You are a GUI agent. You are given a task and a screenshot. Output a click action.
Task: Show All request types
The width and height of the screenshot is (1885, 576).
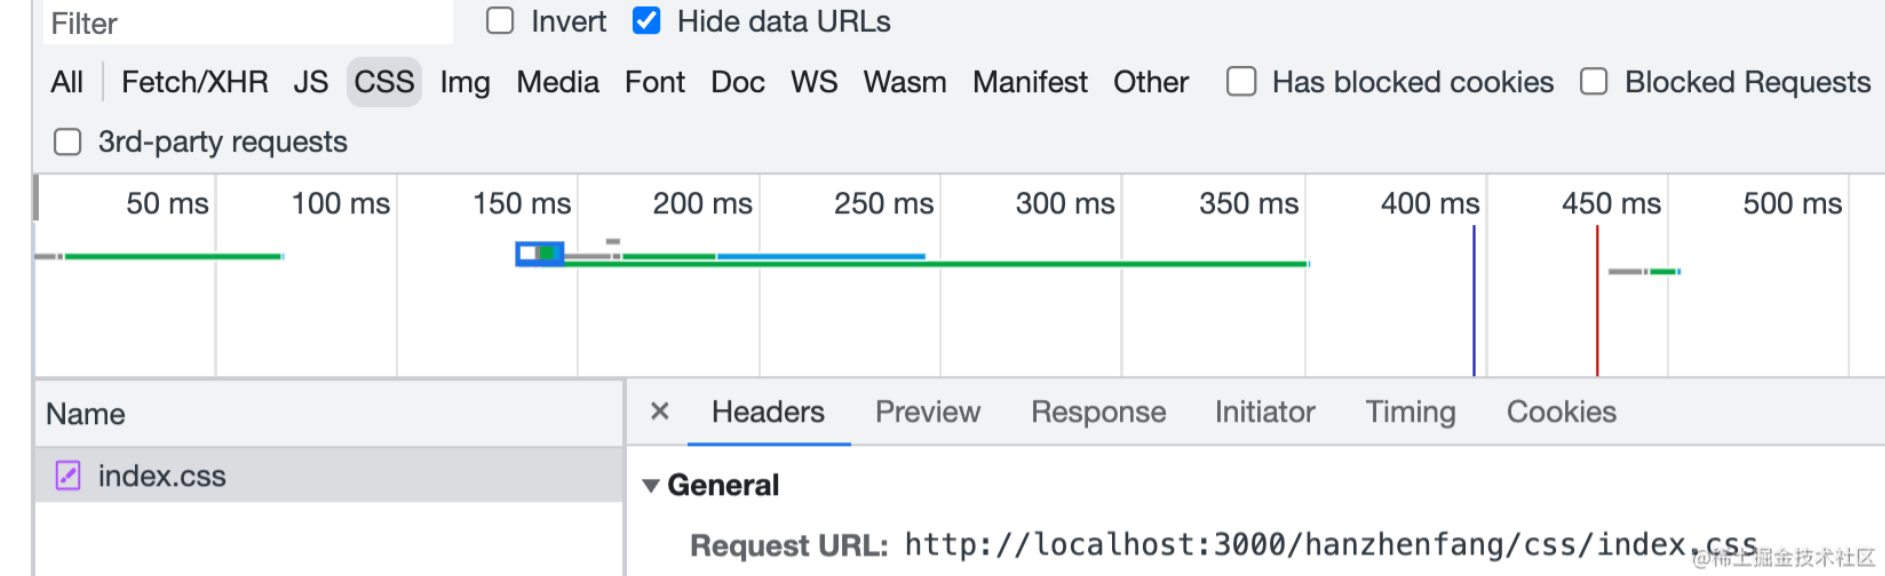point(67,82)
